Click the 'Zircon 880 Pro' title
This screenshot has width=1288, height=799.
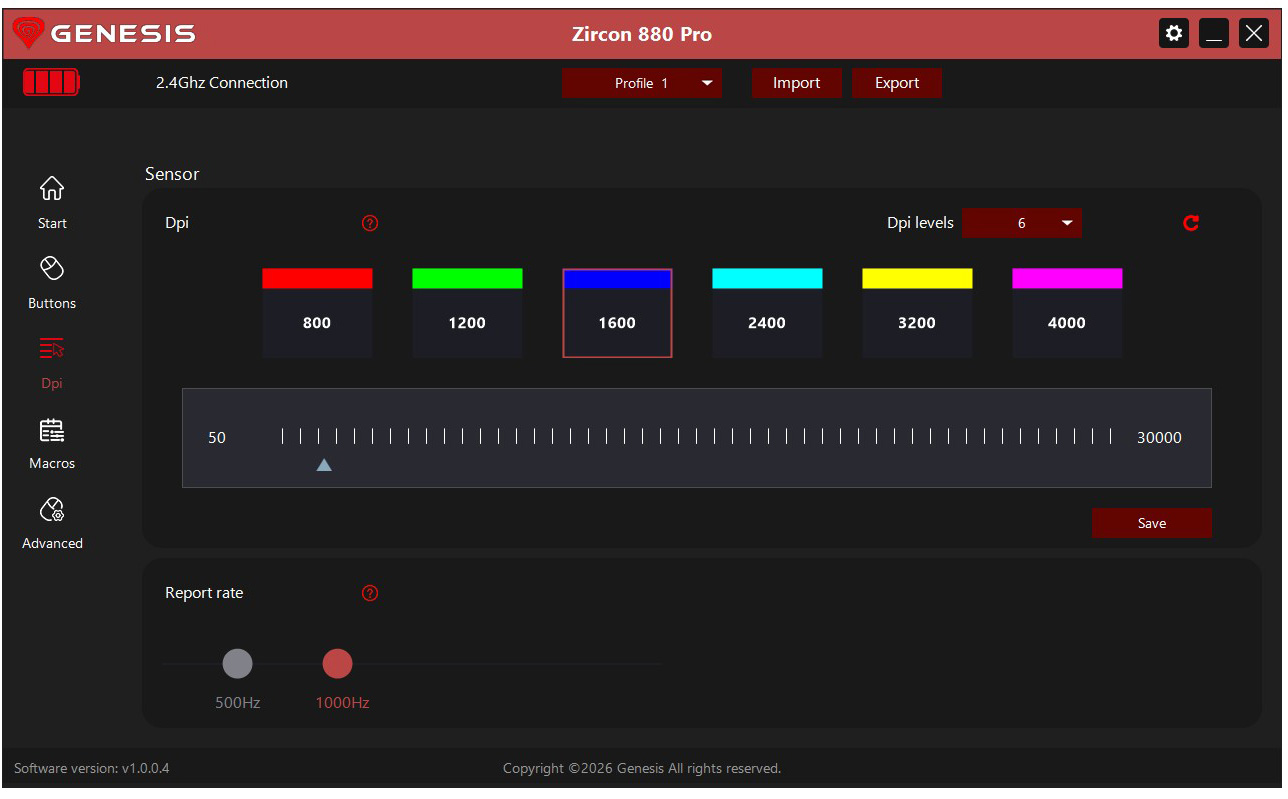click(642, 34)
